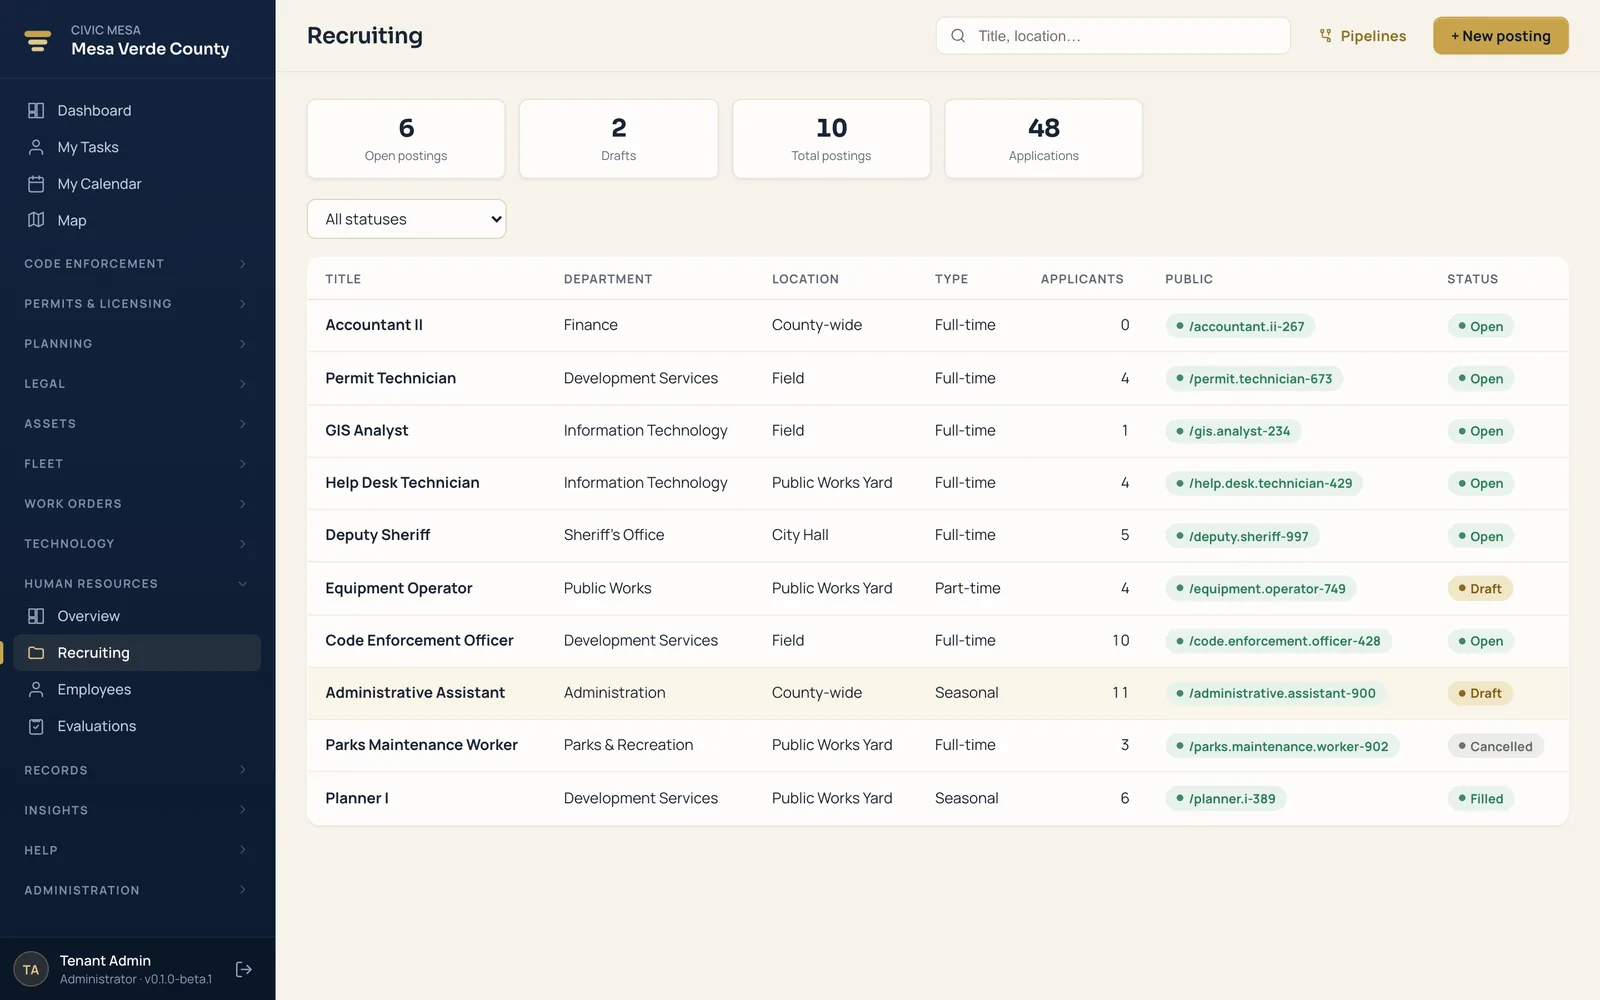Click the Open postings stat card

(406, 139)
